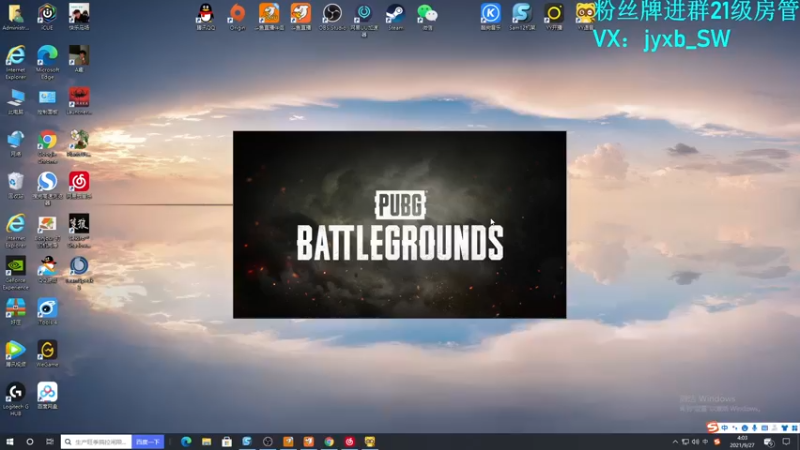Image resolution: width=800 pixels, height=450 pixels.
Task: Open the Network desktop icon
Action: point(16,143)
